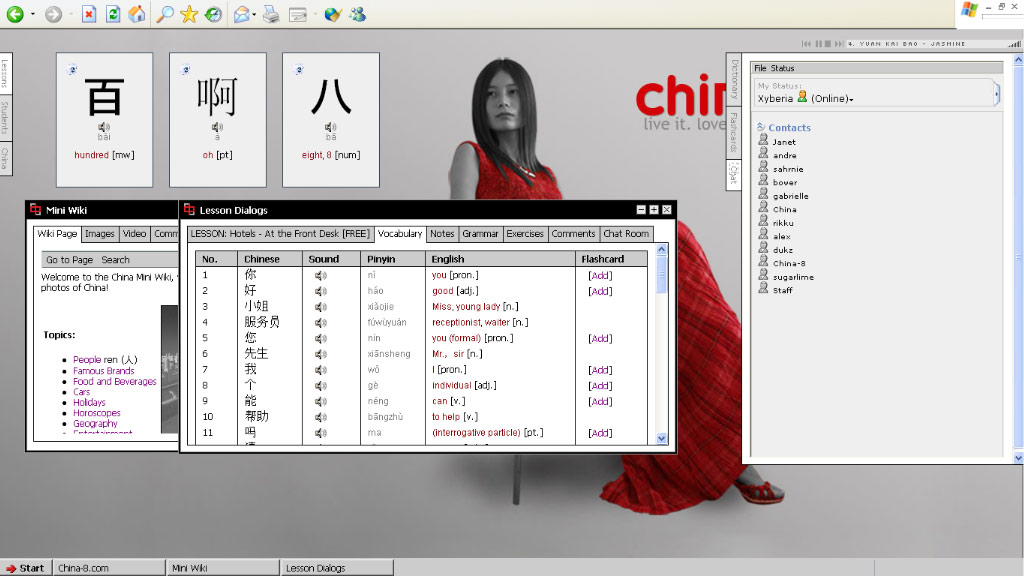
Task: Open the Exercises tab in Lesson Dialogs
Action: (524, 234)
